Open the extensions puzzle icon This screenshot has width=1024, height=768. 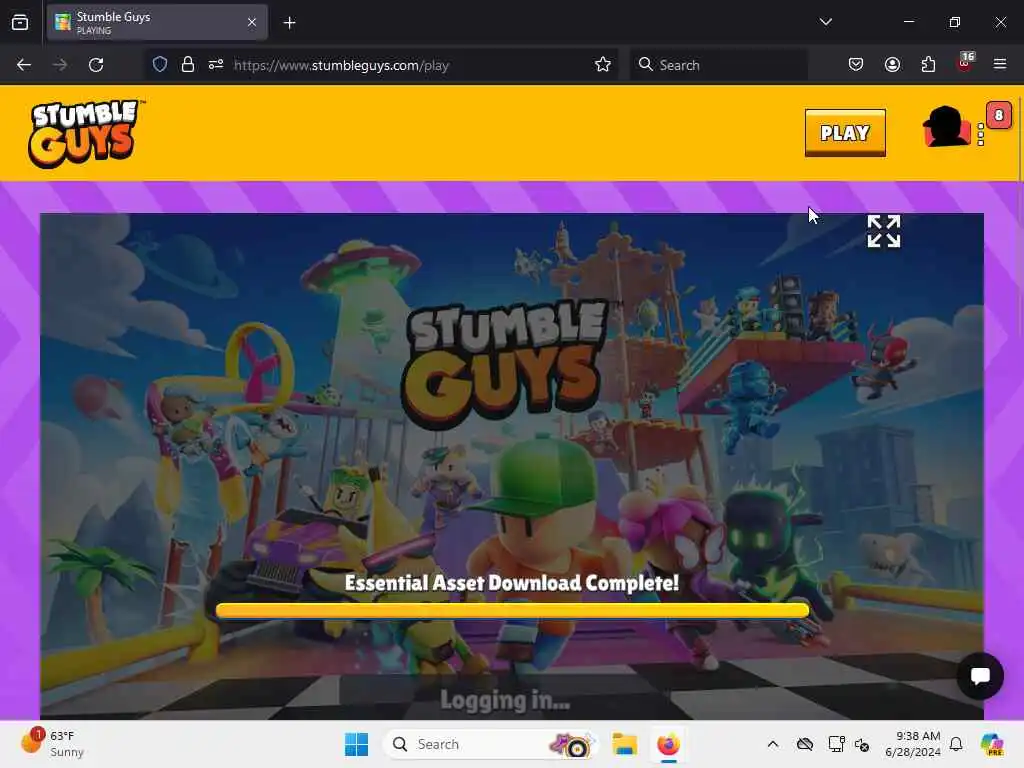click(928, 64)
